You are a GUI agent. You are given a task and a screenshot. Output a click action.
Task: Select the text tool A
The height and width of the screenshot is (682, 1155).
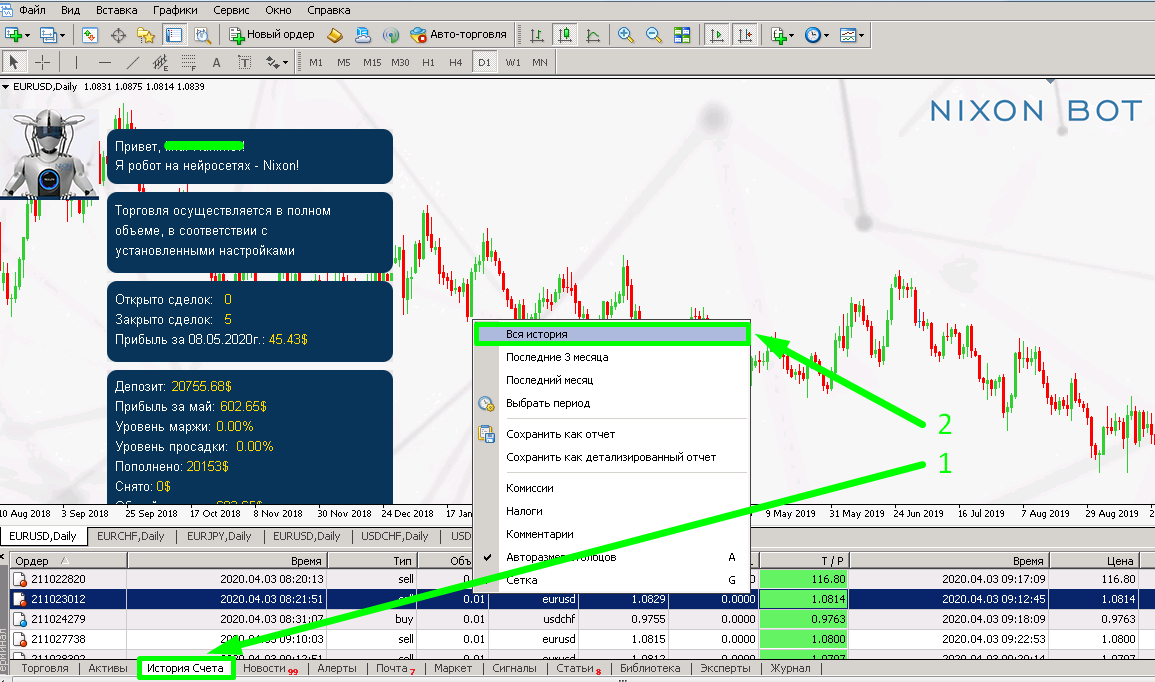tap(217, 62)
